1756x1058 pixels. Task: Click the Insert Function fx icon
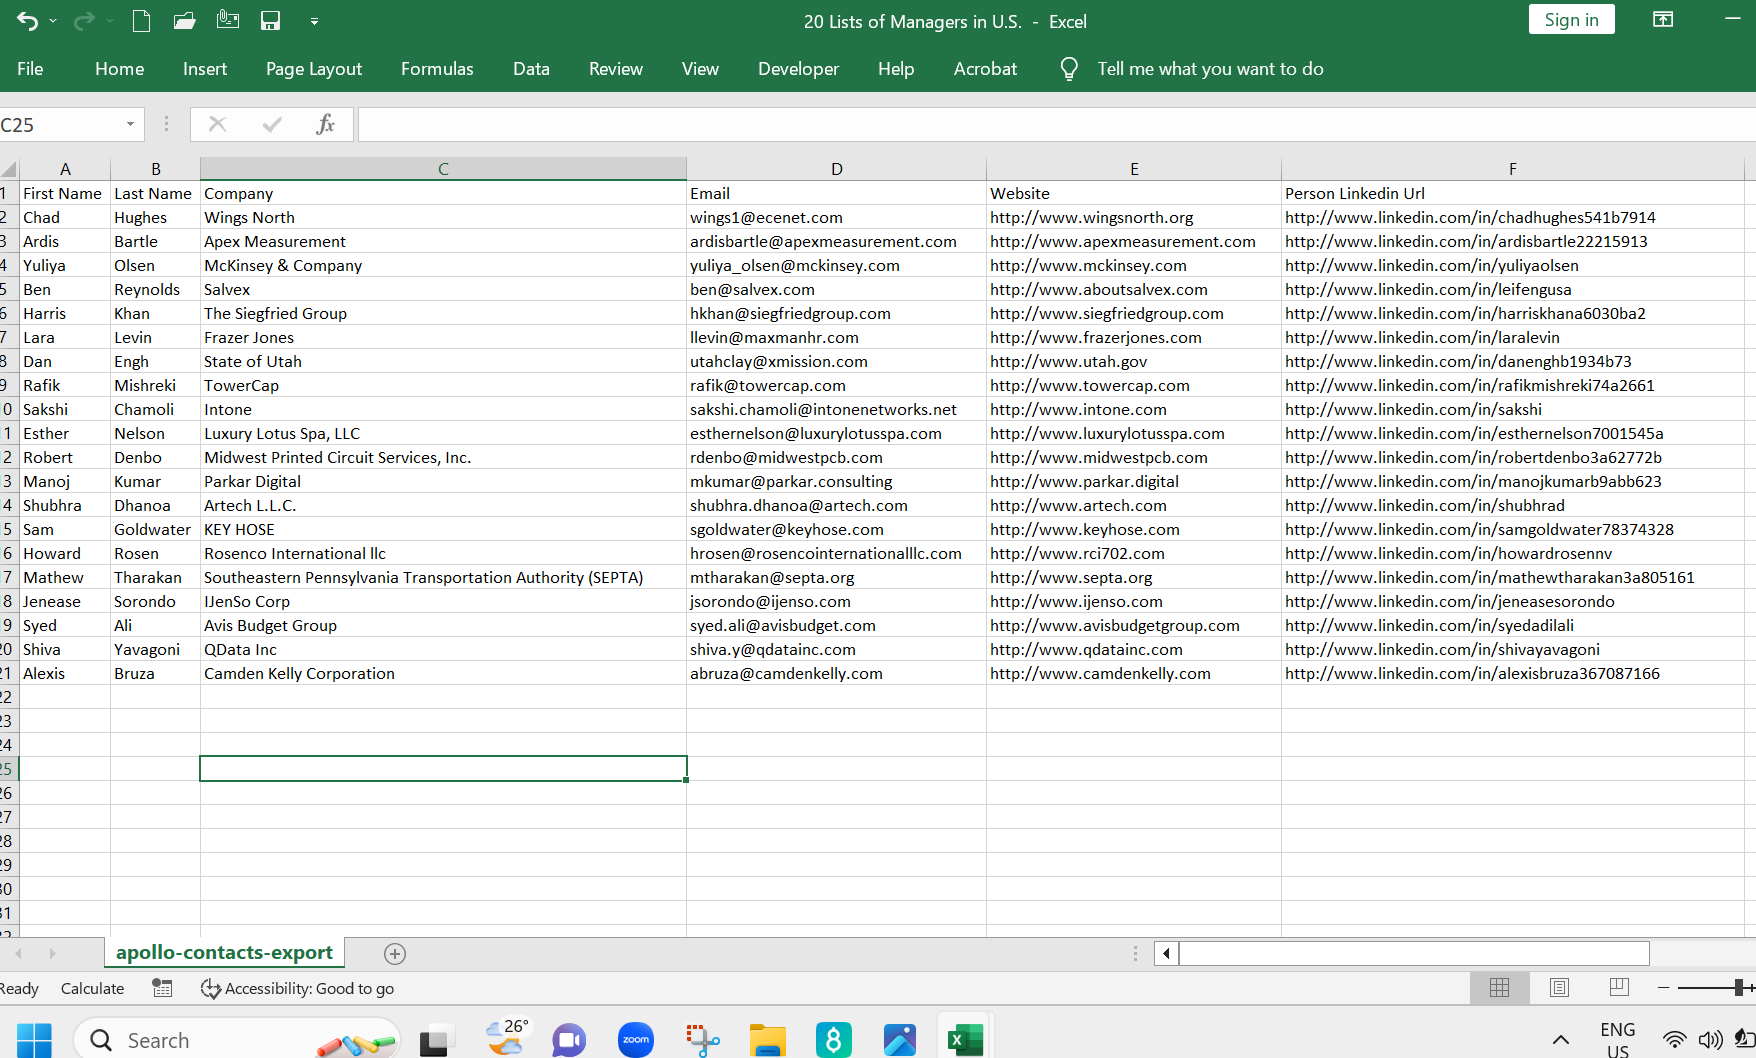coord(325,124)
